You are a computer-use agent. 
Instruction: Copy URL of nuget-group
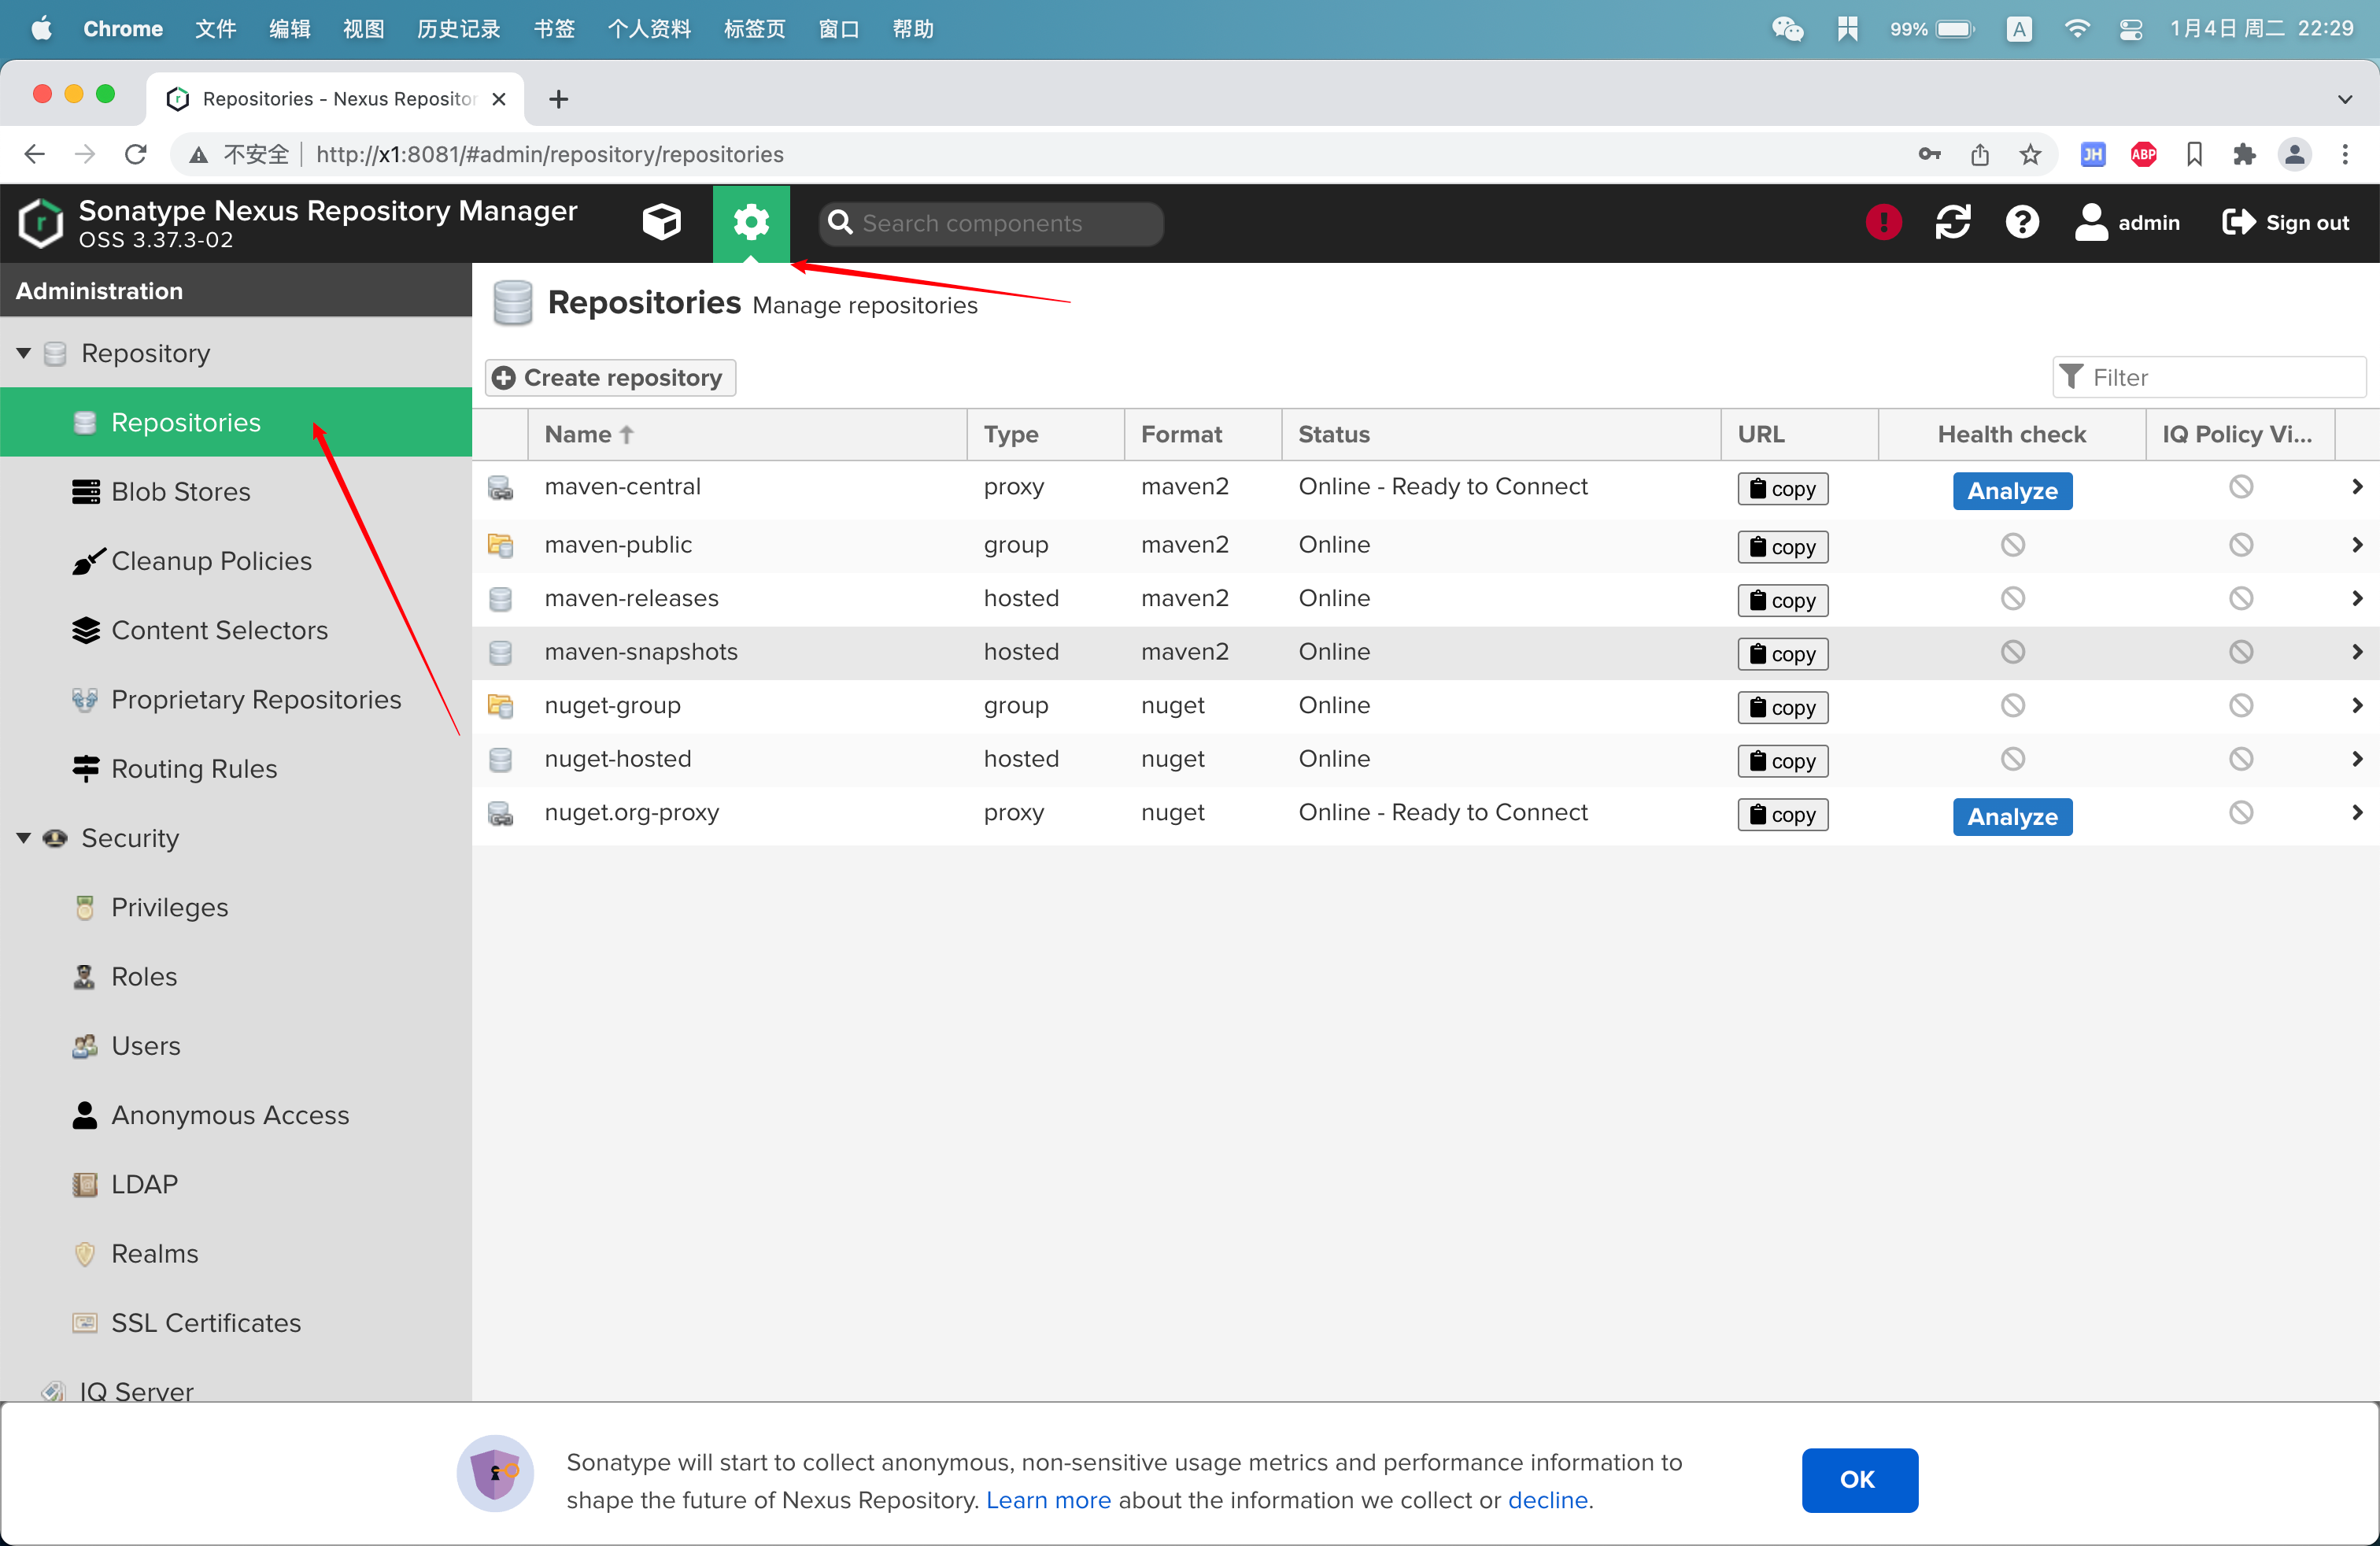coord(1782,707)
